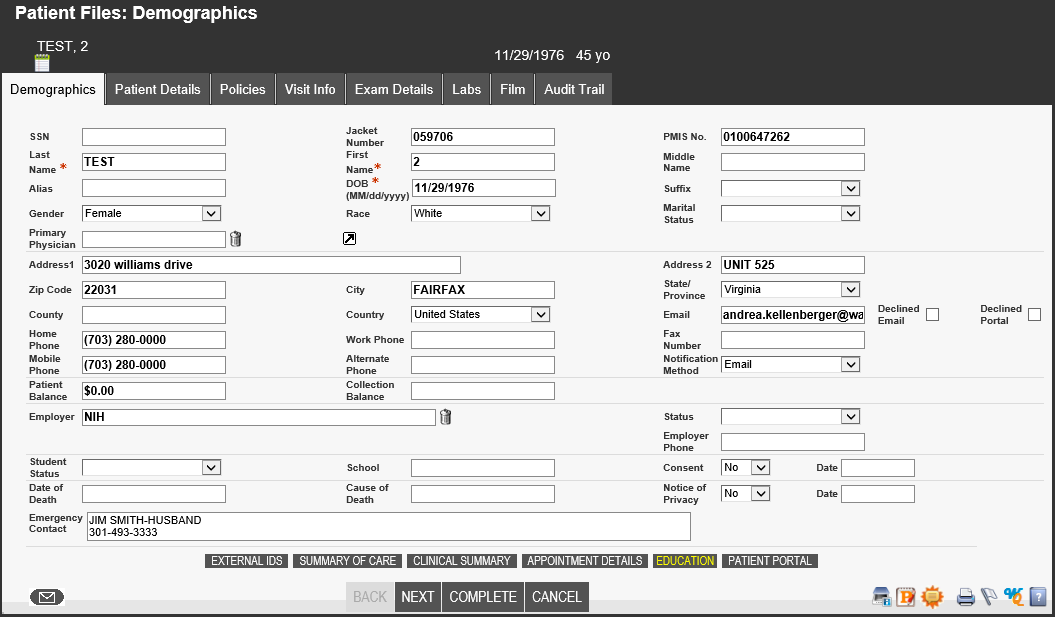Image resolution: width=1055 pixels, height=617 pixels.
Task: Expand the Race dropdown showing White
Action: point(480,213)
